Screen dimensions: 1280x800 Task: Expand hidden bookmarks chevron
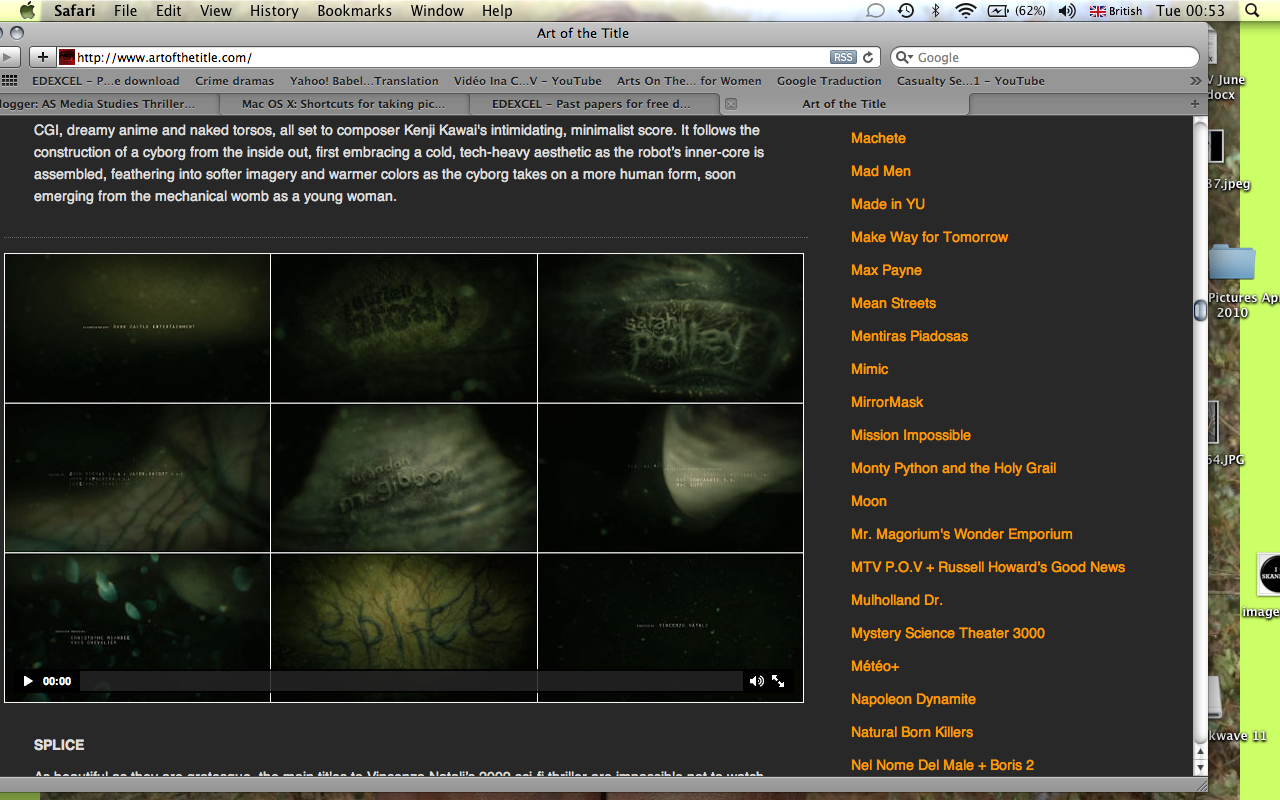[1195, 81]
